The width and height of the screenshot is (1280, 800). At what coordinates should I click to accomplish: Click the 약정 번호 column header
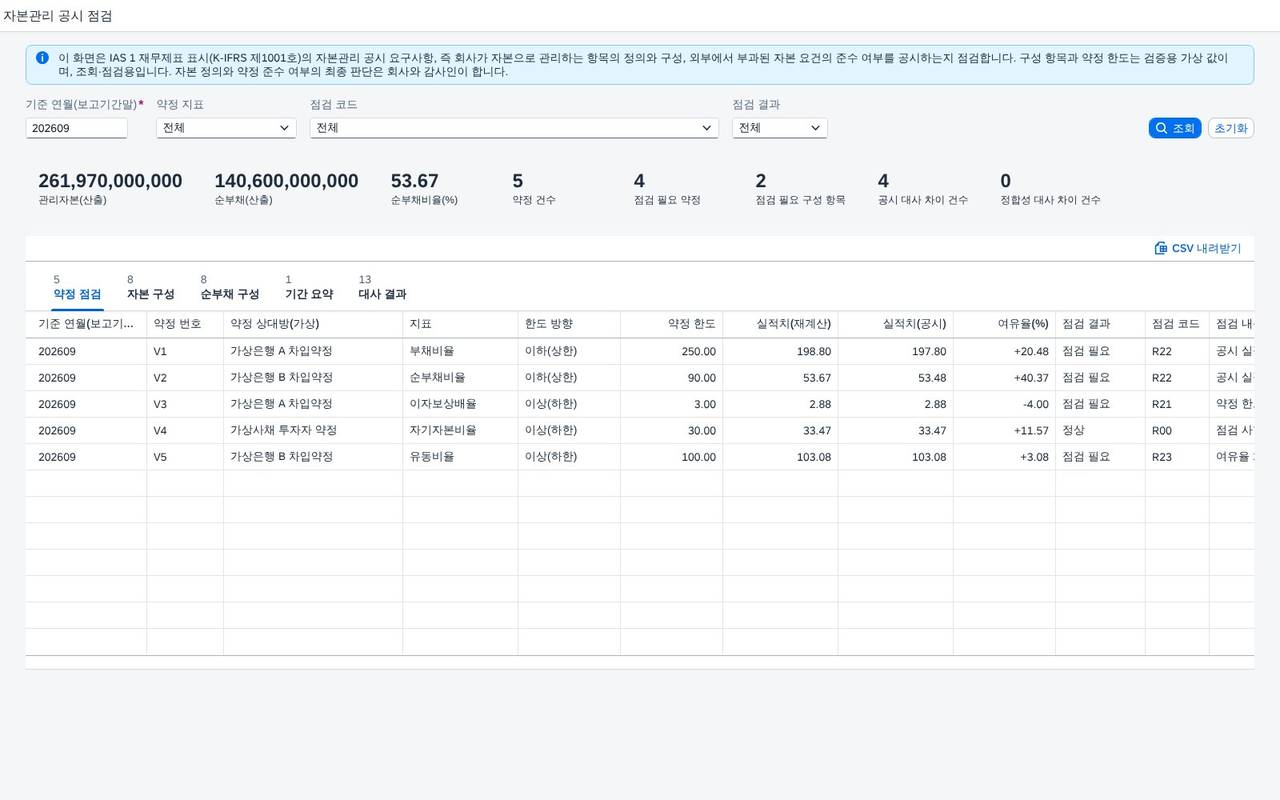(x=185, y=324)
